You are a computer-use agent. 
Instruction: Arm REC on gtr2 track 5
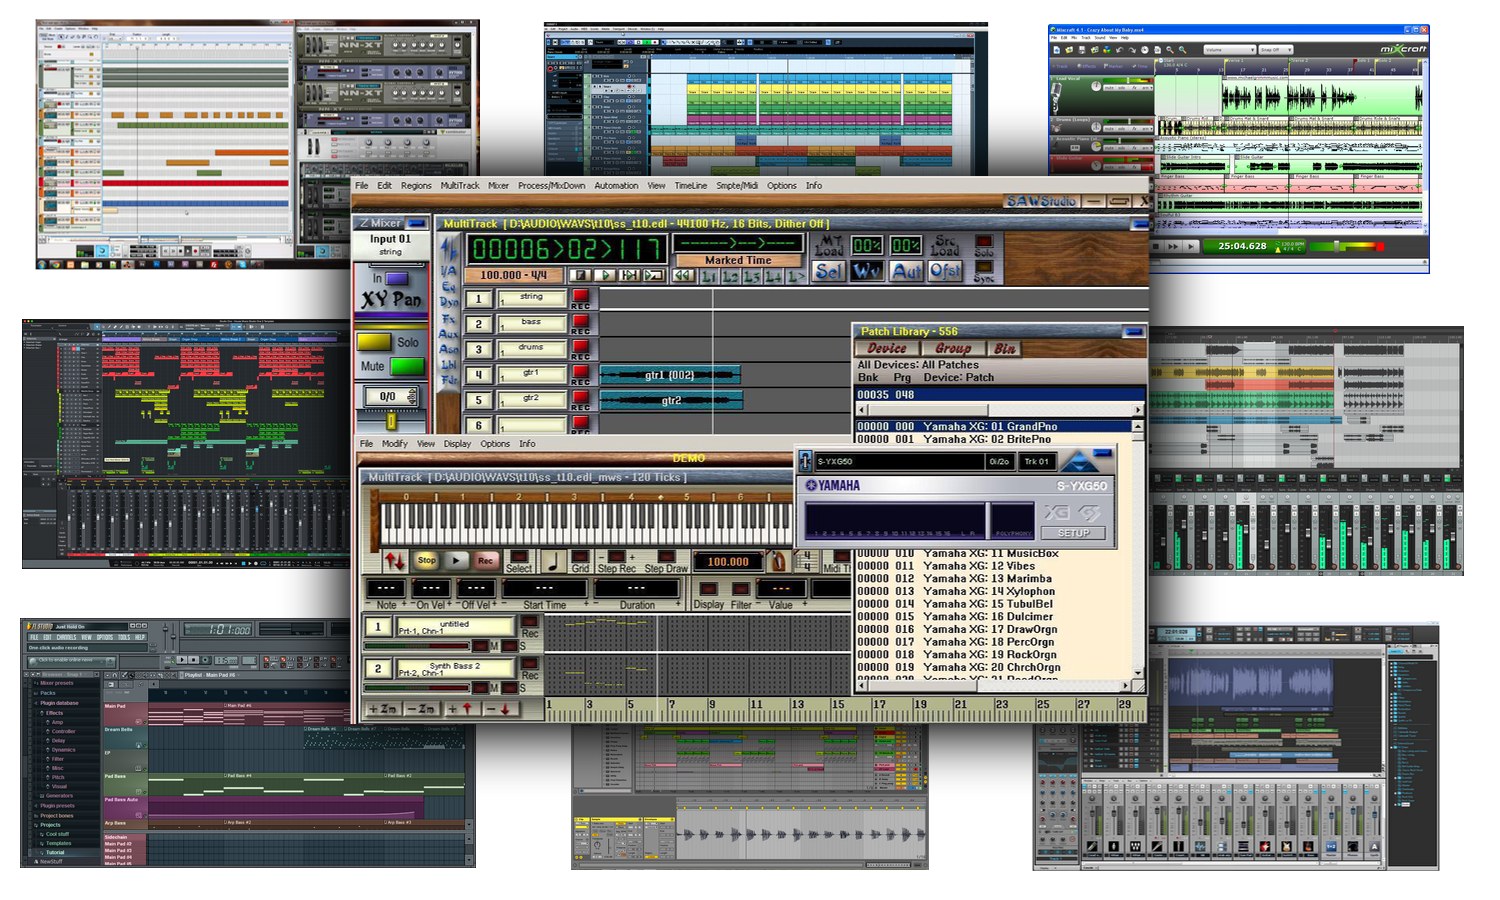[x=581, y=397]
